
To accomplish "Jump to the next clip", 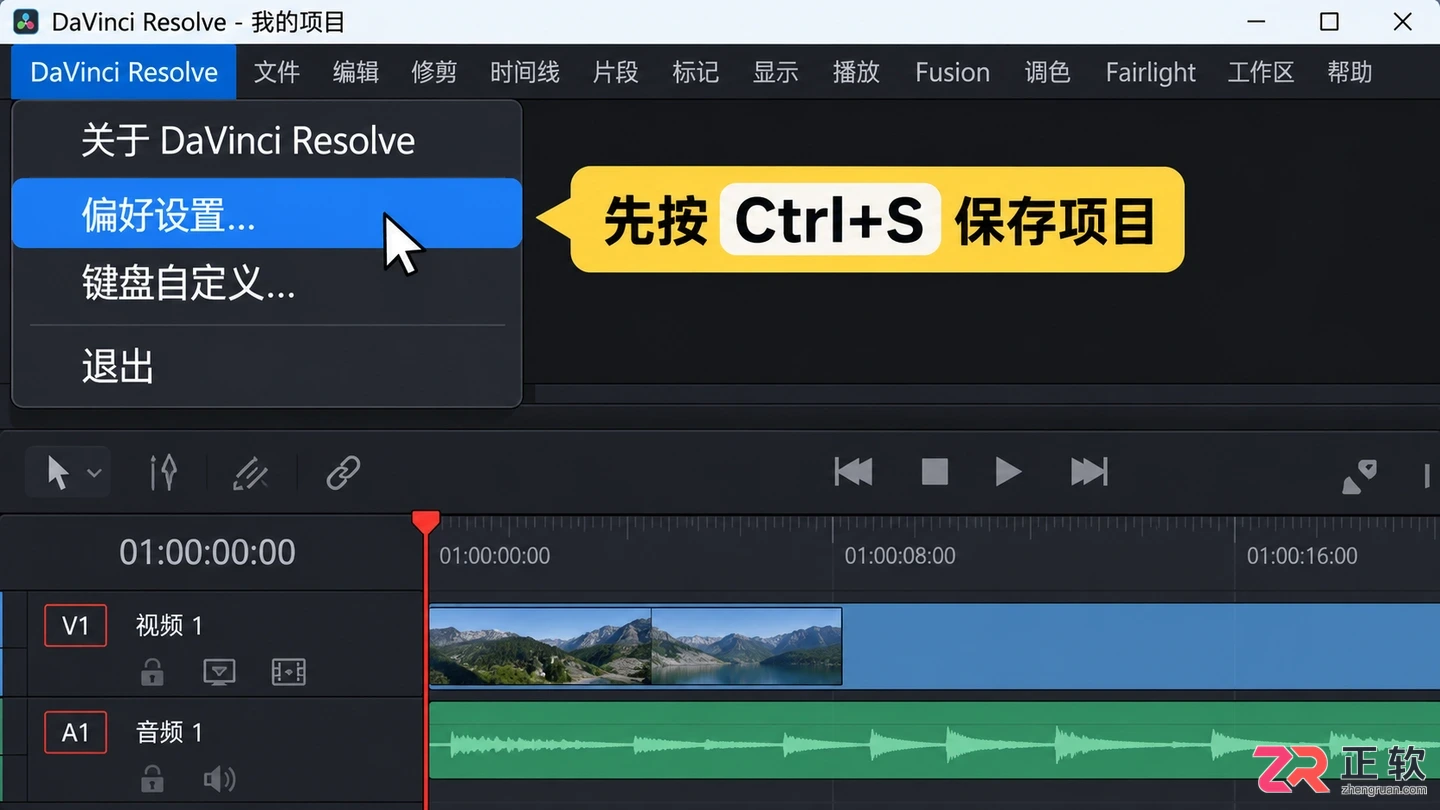I will coord(1089,471).
